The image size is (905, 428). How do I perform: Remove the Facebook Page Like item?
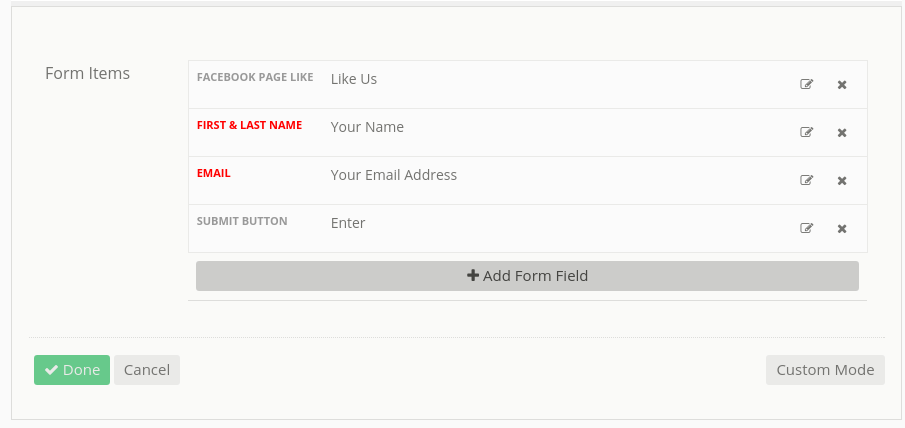tap(842, 85)
